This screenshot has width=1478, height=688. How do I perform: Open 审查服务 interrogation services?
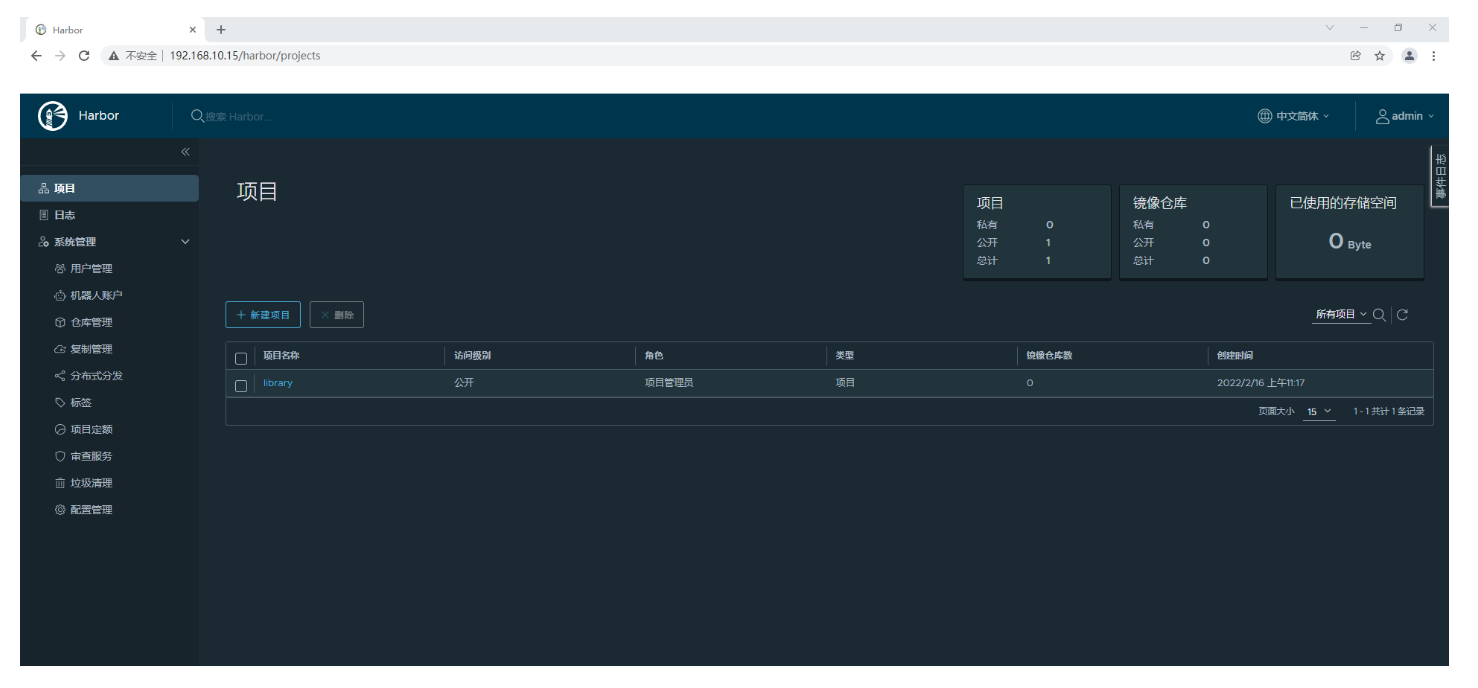(91, 456)
